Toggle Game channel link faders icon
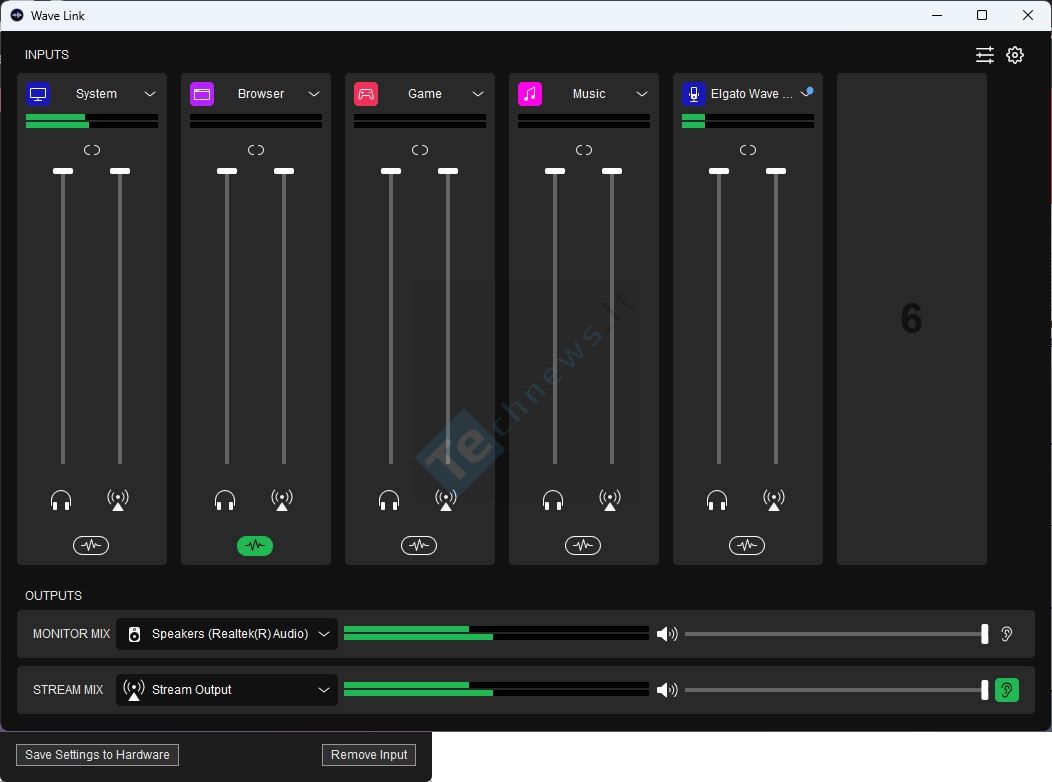1052x782 pixels. coord(420,150)
